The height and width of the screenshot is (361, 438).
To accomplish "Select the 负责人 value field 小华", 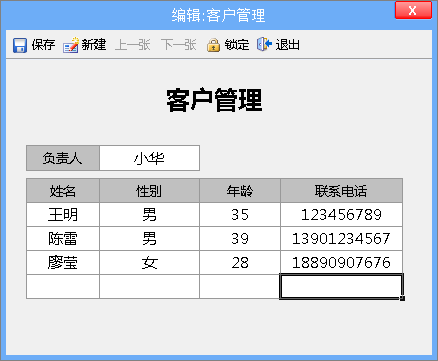I will pos(150,158).
